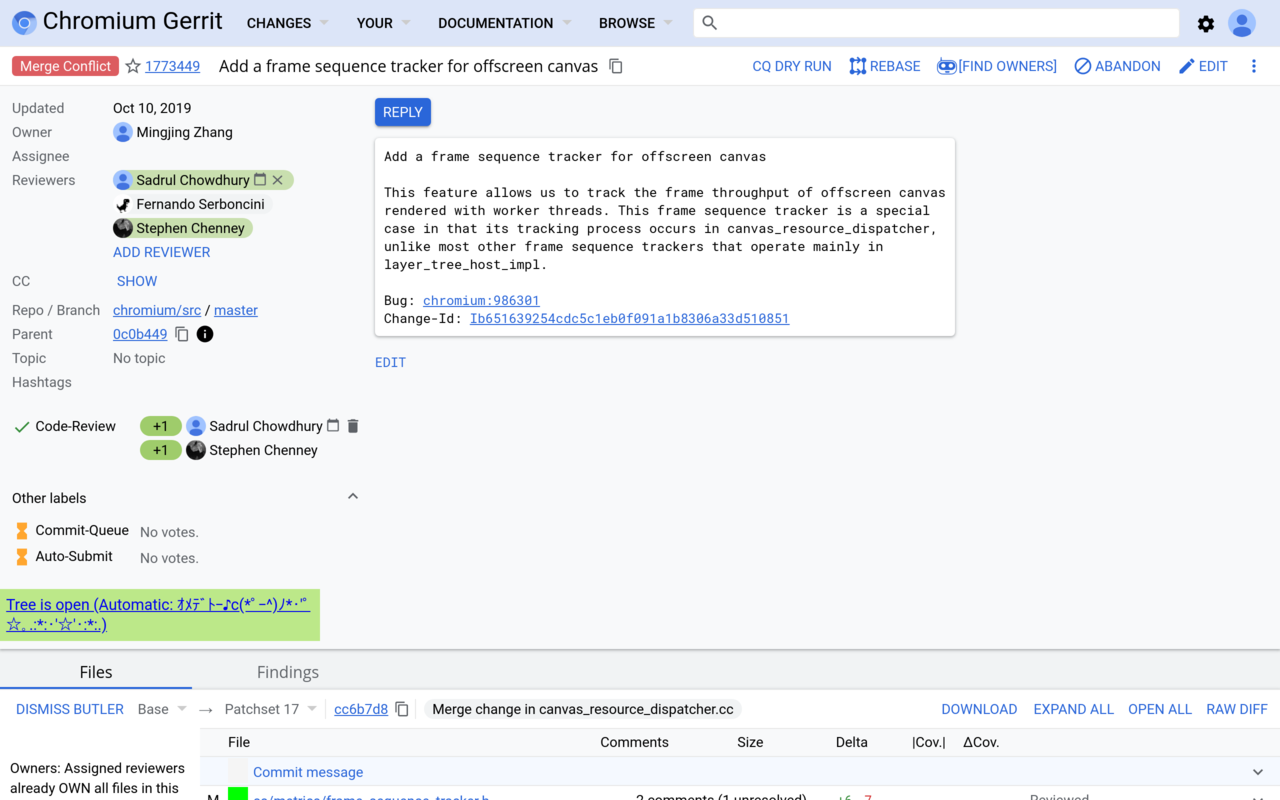Star change 1773449

(133, 66)
